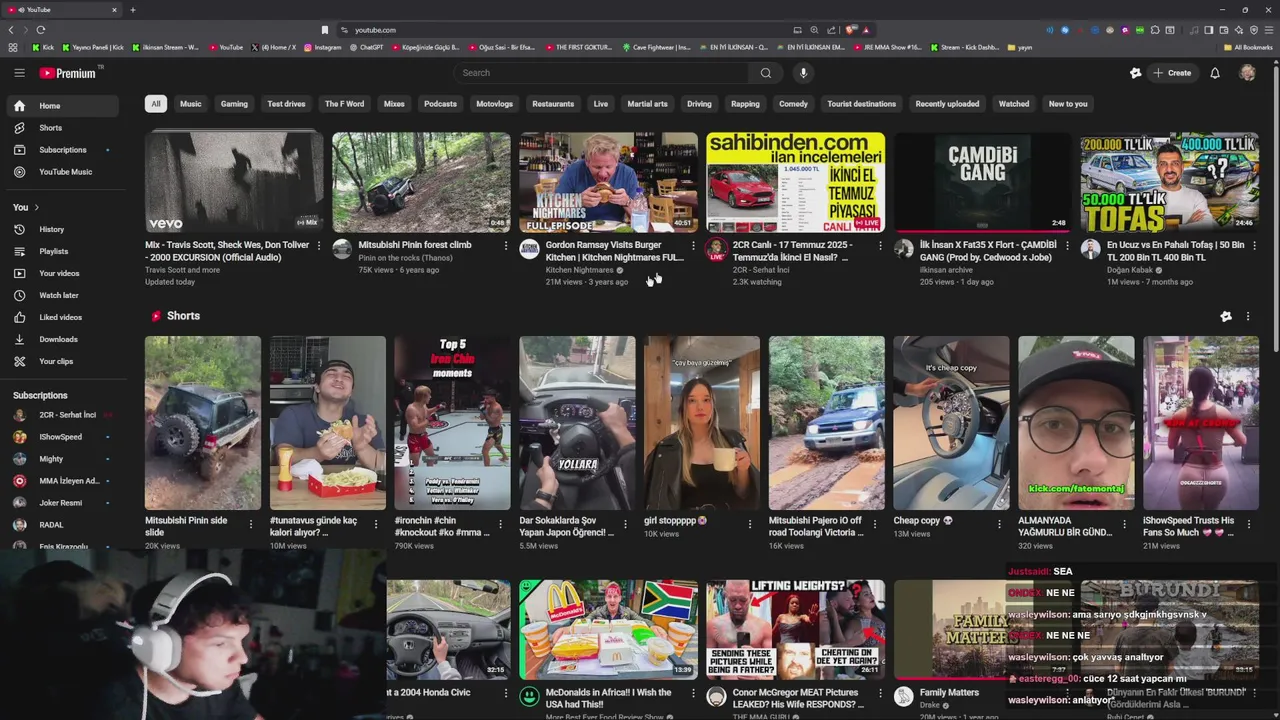Click the Create button
1280x720 pixels.
click(1172, 73)
